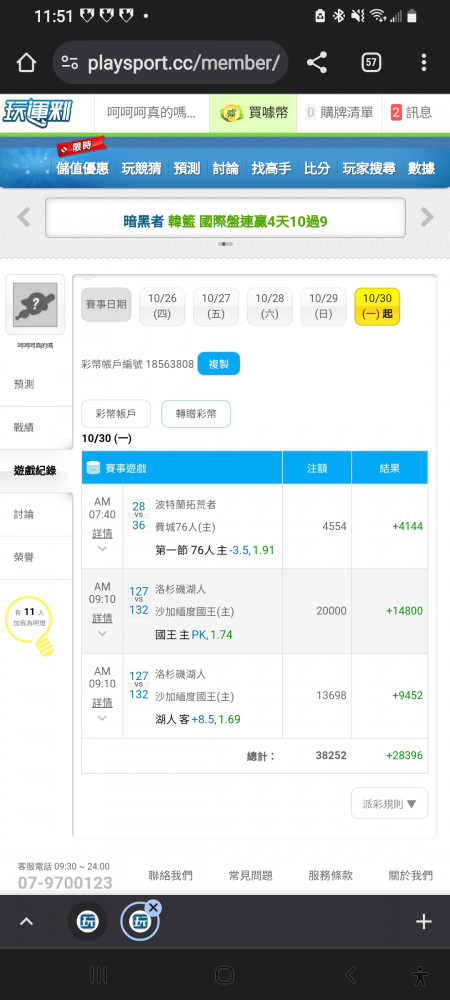Screen dimensions: 450x1000
Task: Show next banner with right arrow
Action: tap(426, 217)
